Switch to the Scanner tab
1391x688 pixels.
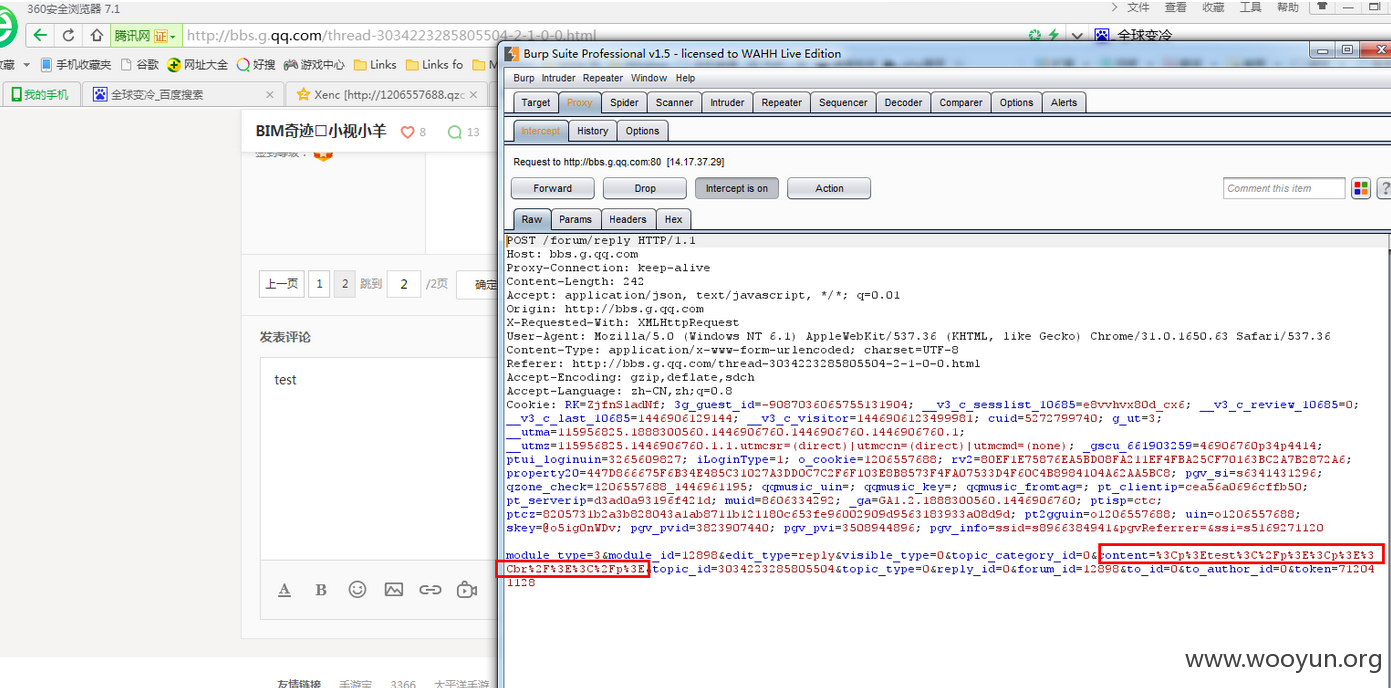tap(674, 102)
